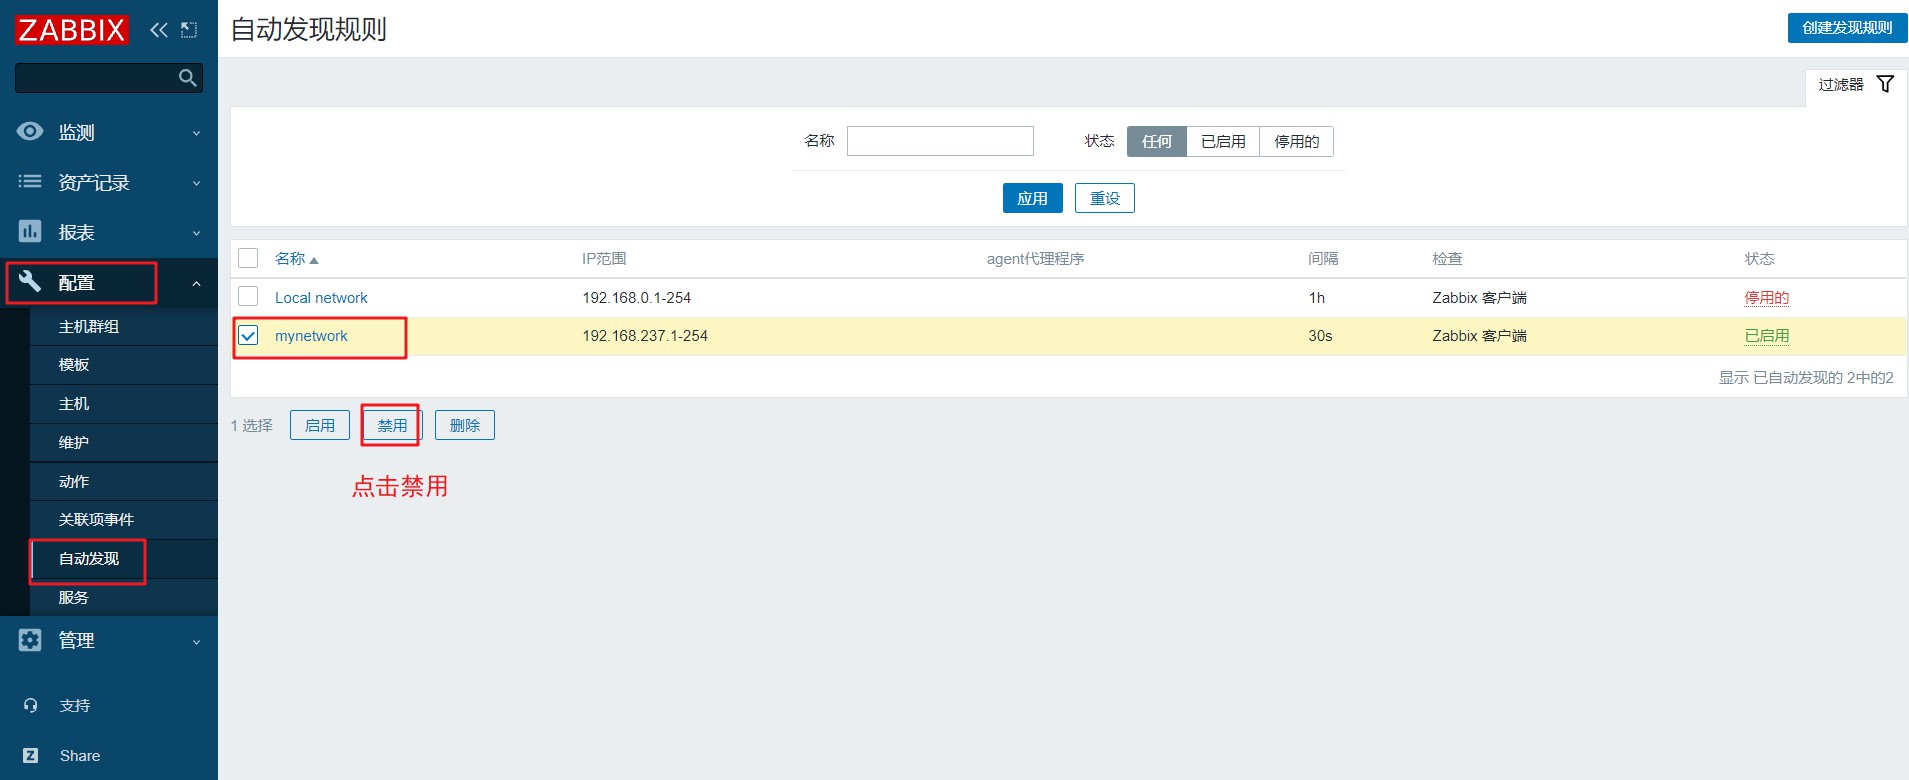Screen dimensions: 1909x780
Task: Click the ZABBIX logo
Action: point(71,30)
